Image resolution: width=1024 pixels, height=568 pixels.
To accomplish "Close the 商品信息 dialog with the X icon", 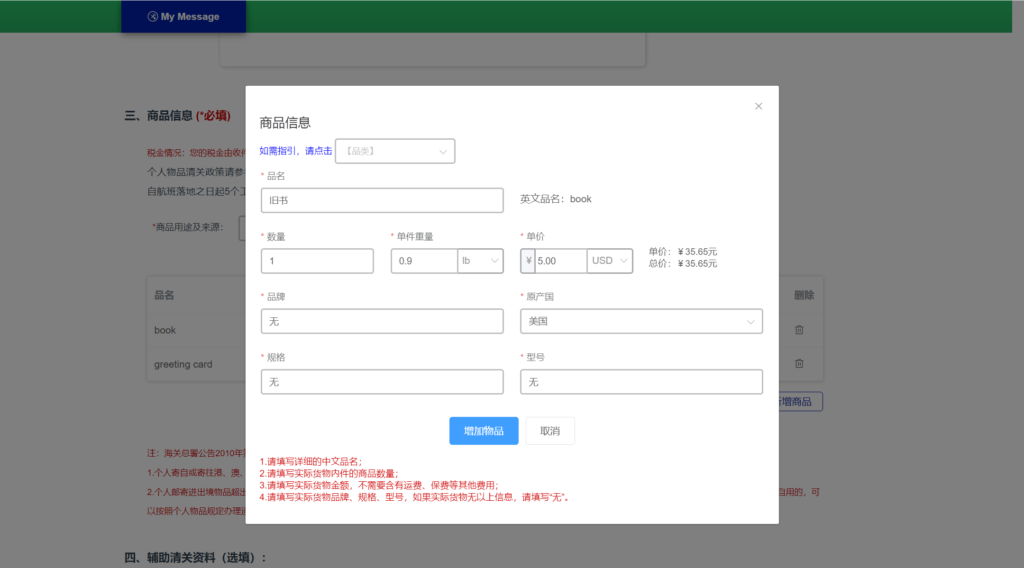I will click(x=758, y=106).
